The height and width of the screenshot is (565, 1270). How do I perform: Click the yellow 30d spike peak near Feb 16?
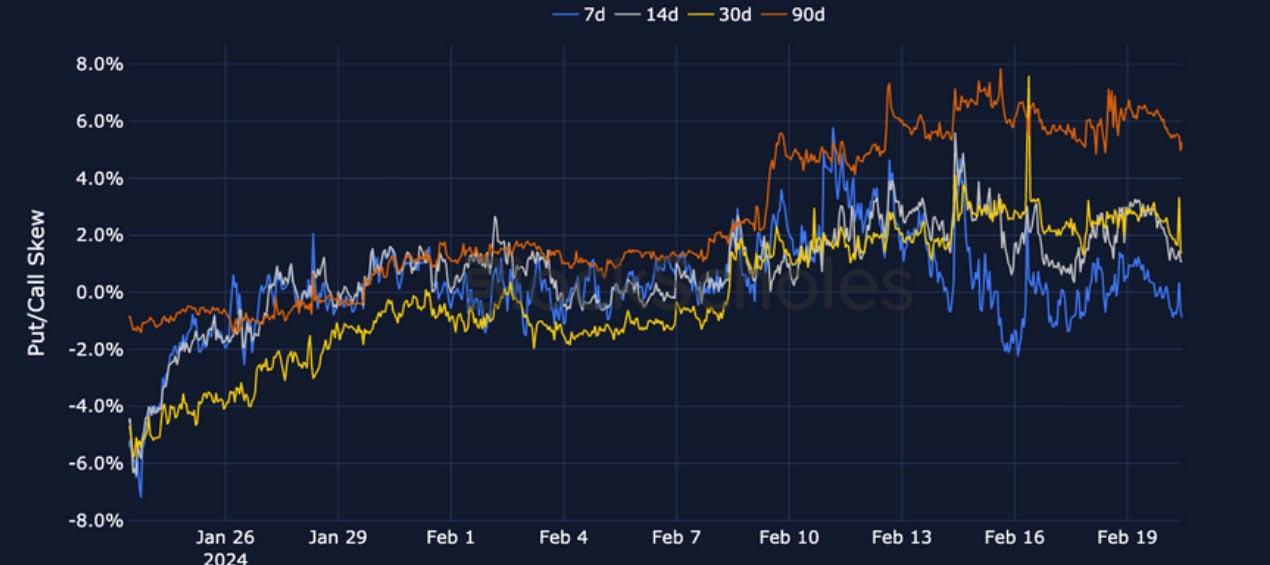point(1028,77)
